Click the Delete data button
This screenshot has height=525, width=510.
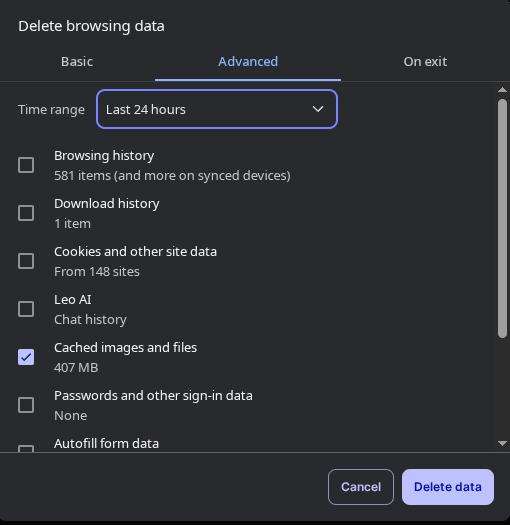(x=448, y=487)
